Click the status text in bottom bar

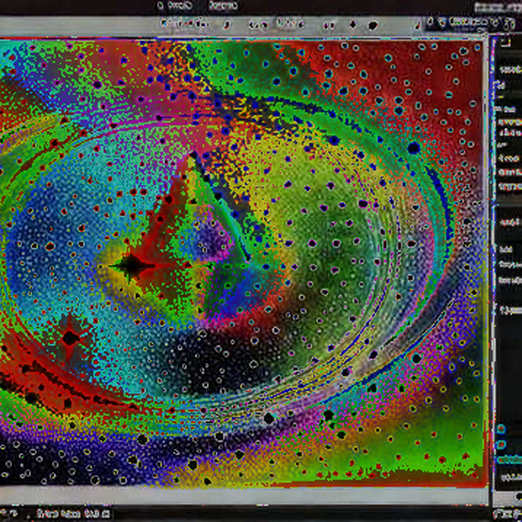coord(73,513)
